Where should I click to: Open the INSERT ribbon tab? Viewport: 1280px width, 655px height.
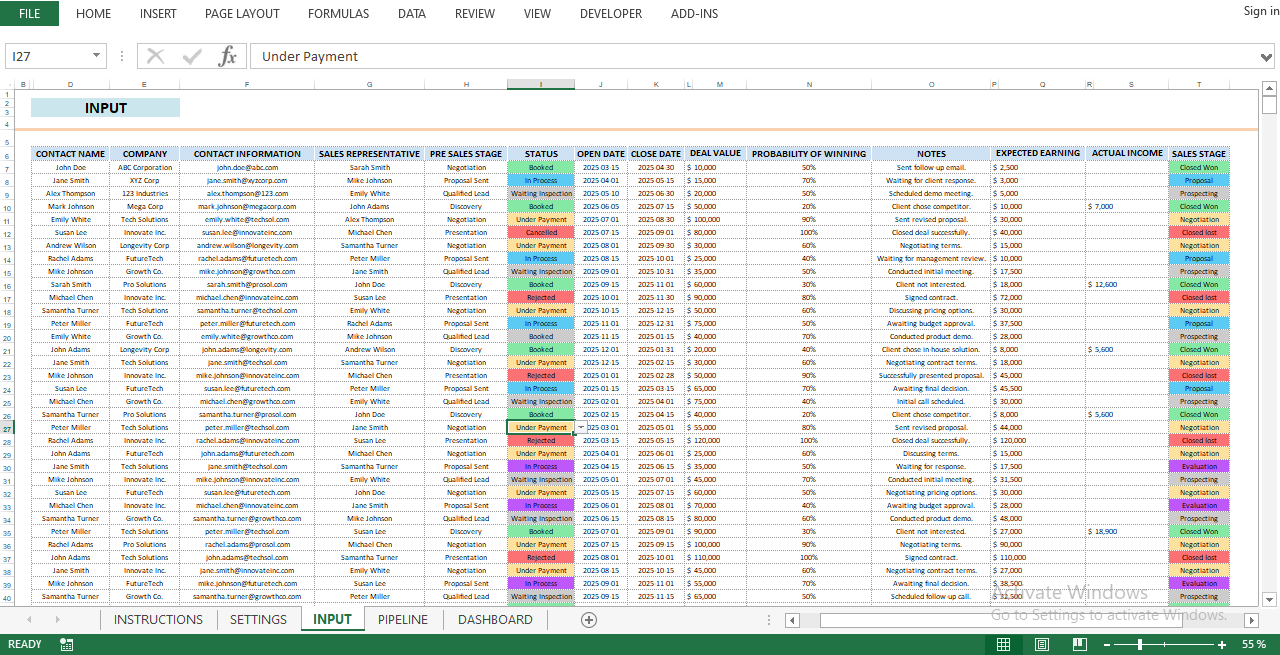(158, 13)
